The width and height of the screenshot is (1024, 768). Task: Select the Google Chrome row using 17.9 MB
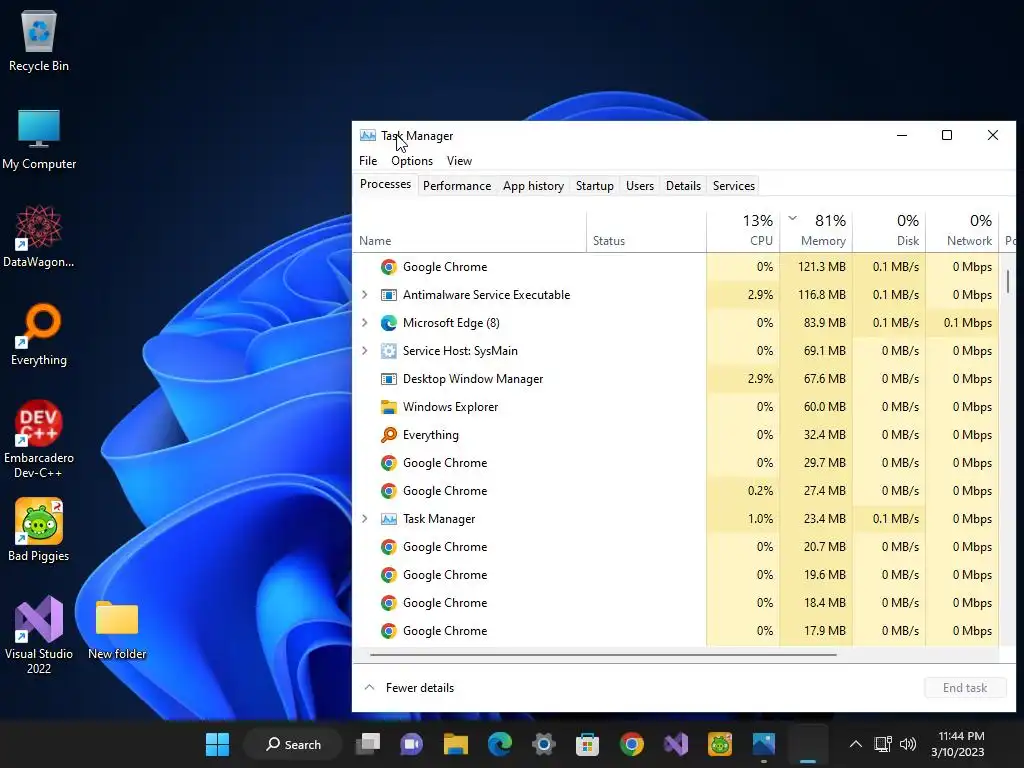pos(676,631)
